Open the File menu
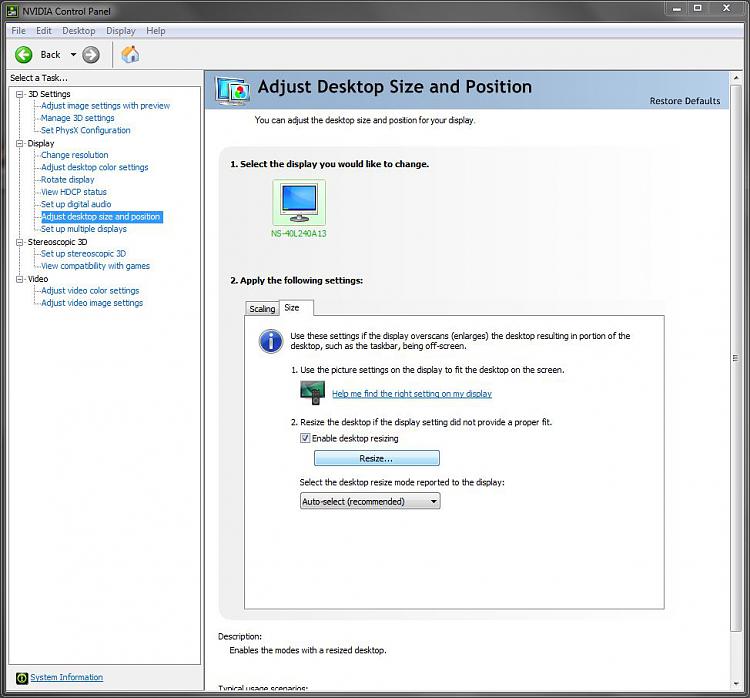Screen dimensions: 750x698 point(19,31)
